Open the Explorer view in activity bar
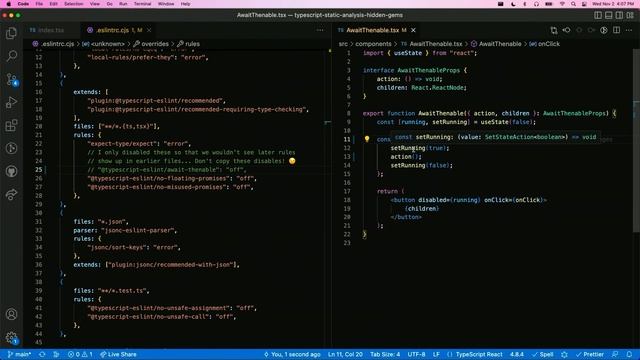 point(11,33)
